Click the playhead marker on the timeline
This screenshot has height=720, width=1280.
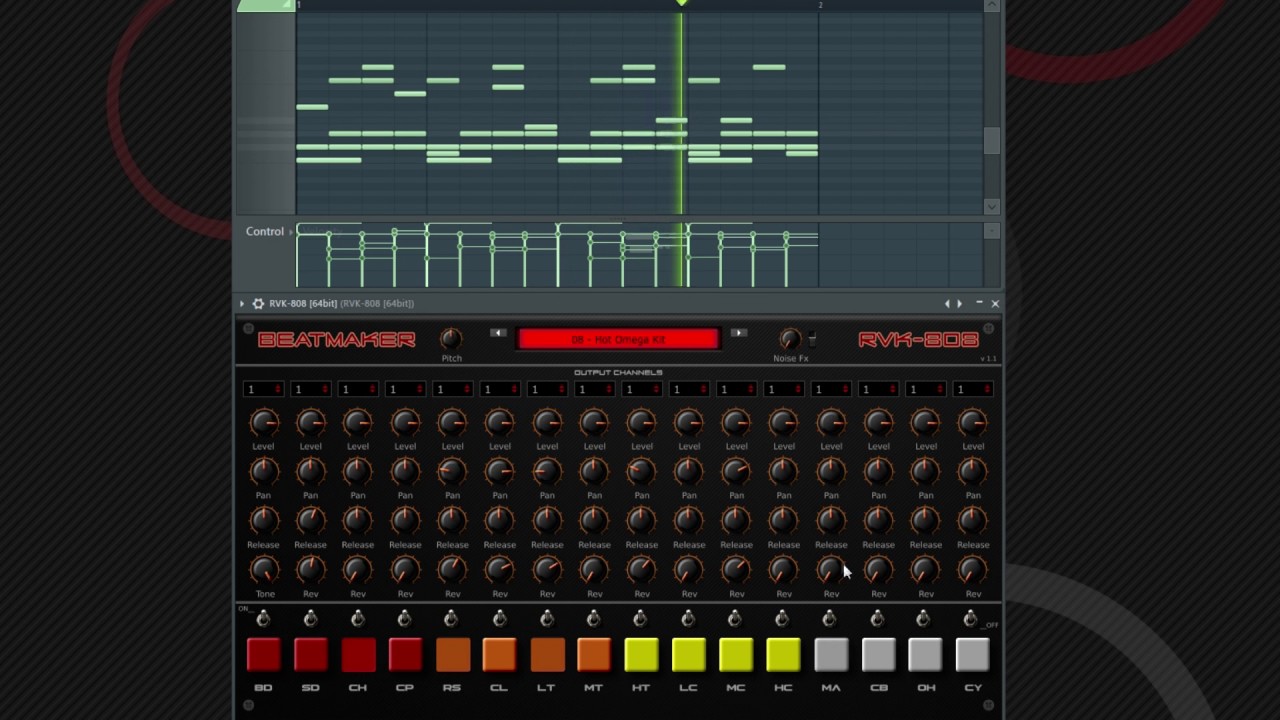point(681,3)
